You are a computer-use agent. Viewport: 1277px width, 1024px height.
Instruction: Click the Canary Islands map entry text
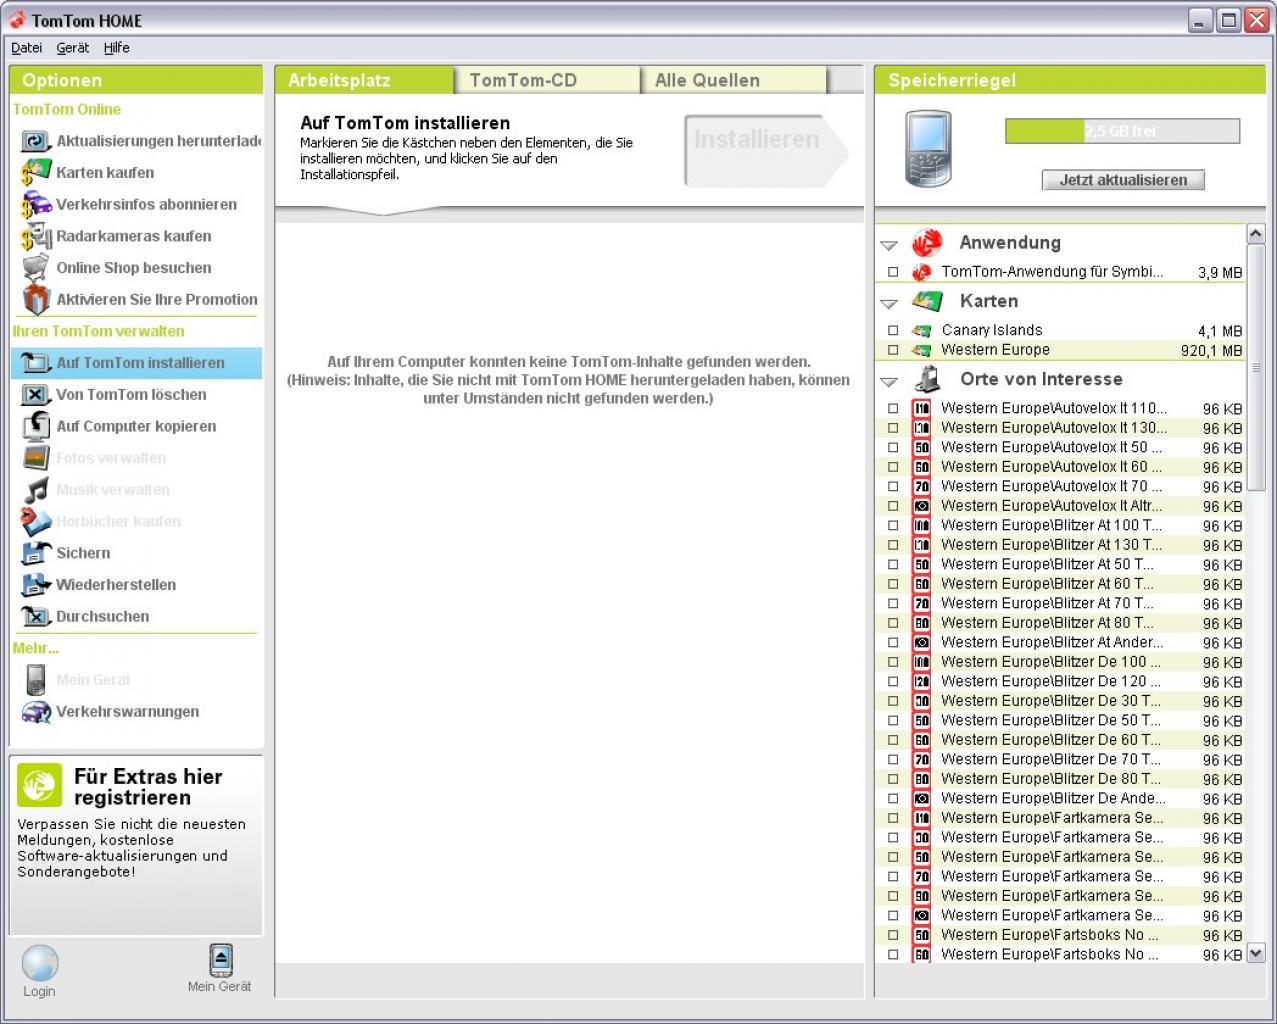coord(991,330)
